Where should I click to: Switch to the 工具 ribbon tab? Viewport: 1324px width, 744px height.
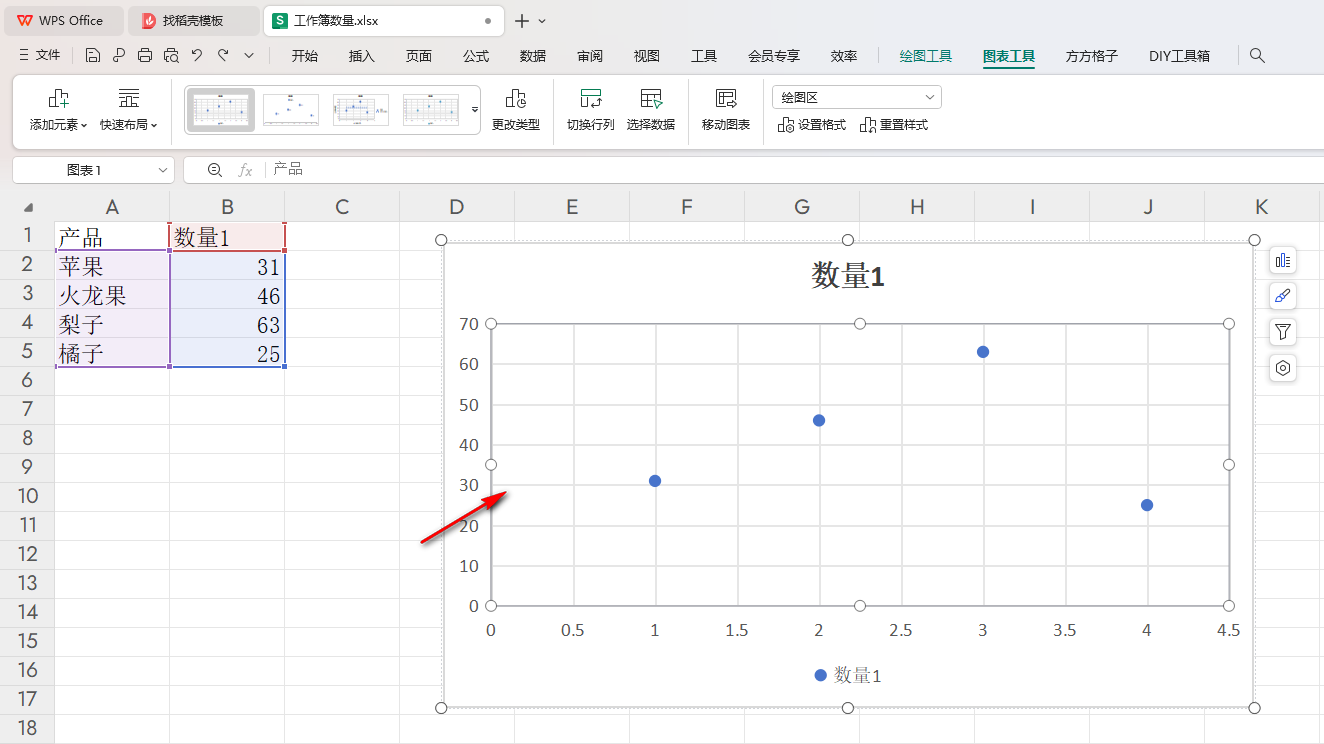(x=704, y=56)
